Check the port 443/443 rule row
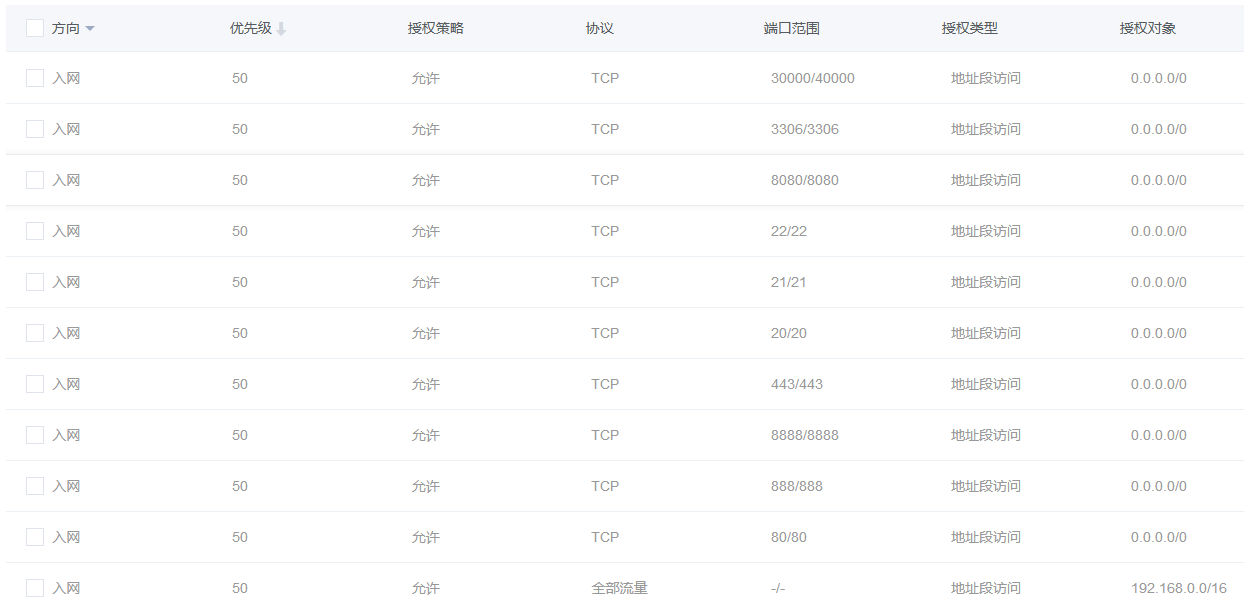The height and width of the screenshot is (611, 1244). pos(35,384)
